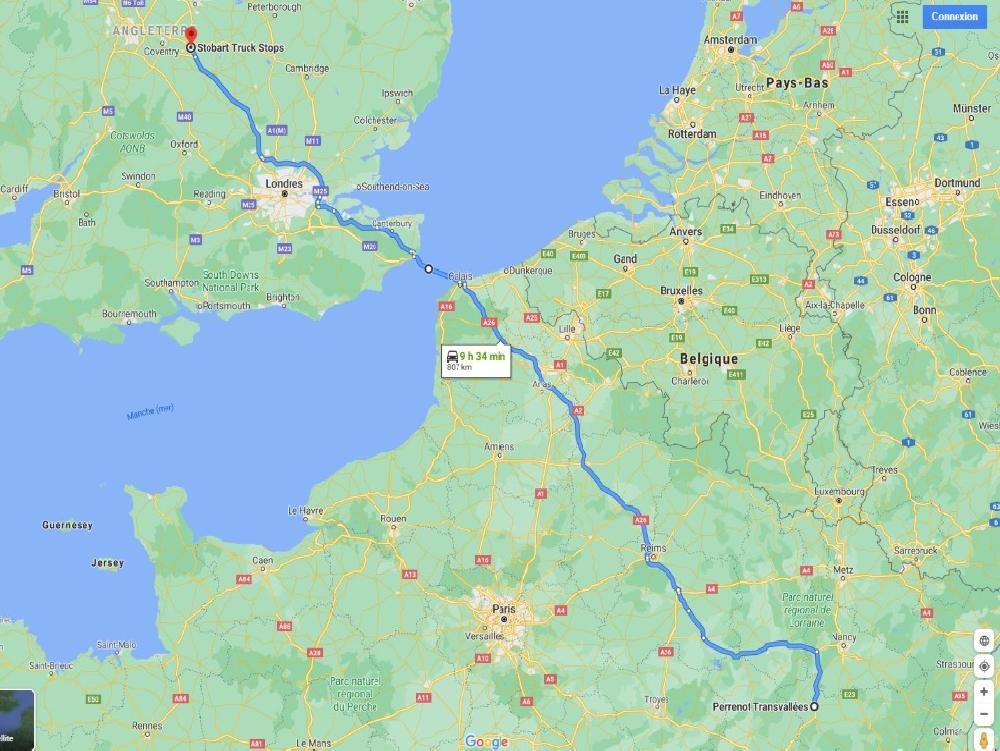The height and width of the screenshot is (751, 1000).
Task: Select the Perrenot Transvallées origin marker
Action: pyautogui.click(x=814, y=706)
